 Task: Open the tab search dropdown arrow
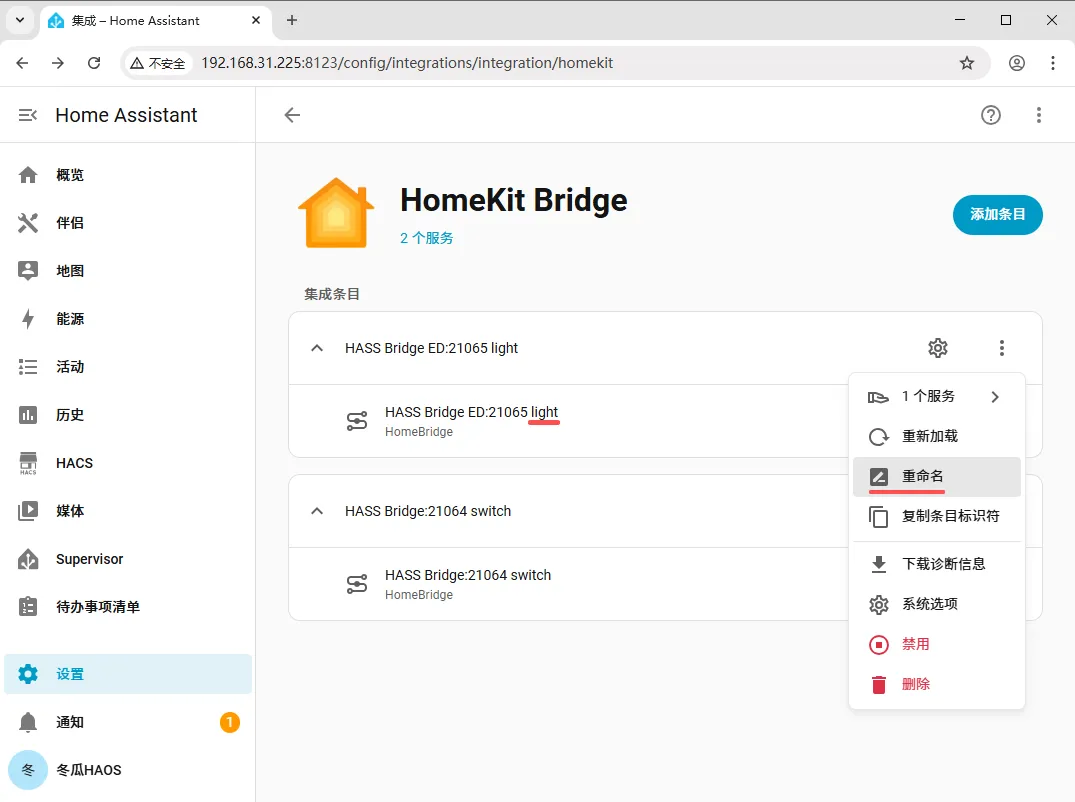click(x=20, y=20)
